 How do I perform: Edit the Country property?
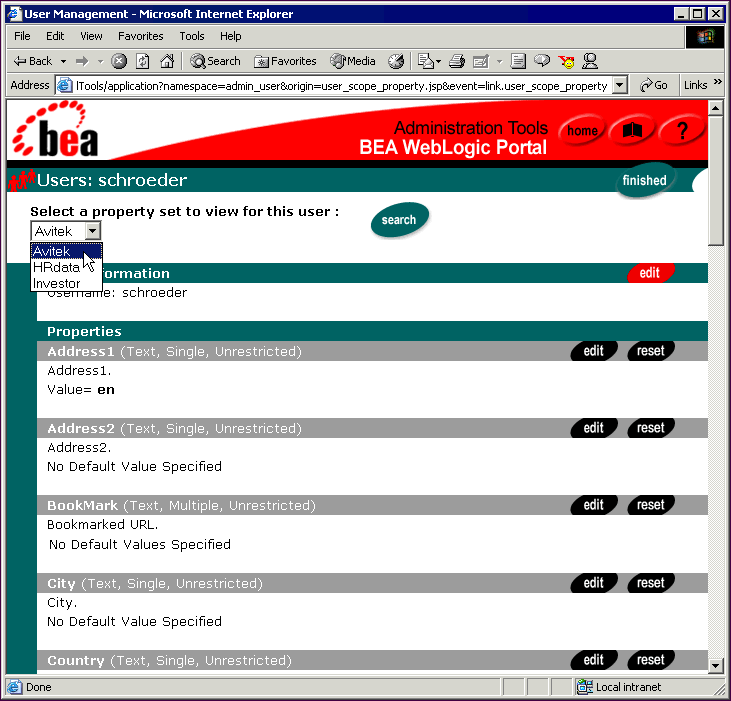(x=593, y=660)
